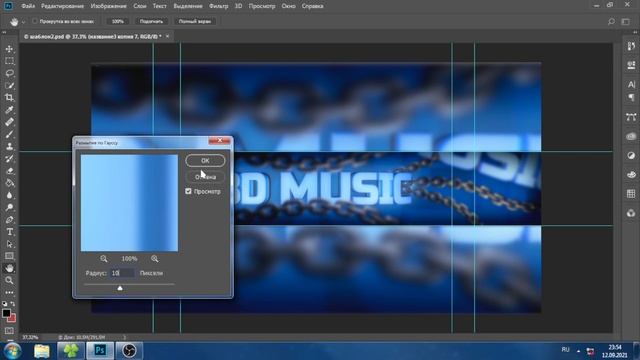Select the Rectangular Marquee tool

point(9,61)
